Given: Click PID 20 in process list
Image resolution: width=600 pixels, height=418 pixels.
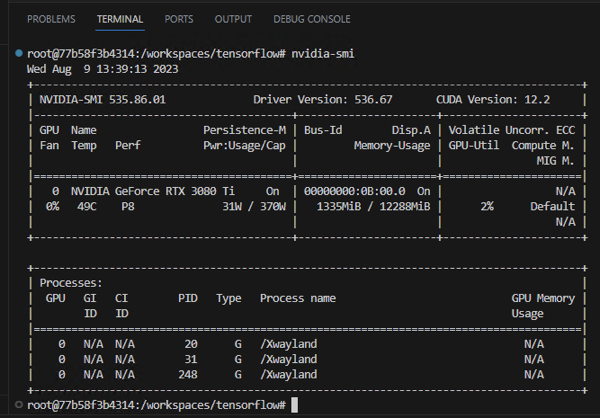Looking at the screenshot, I should click(x=191, y=344).
